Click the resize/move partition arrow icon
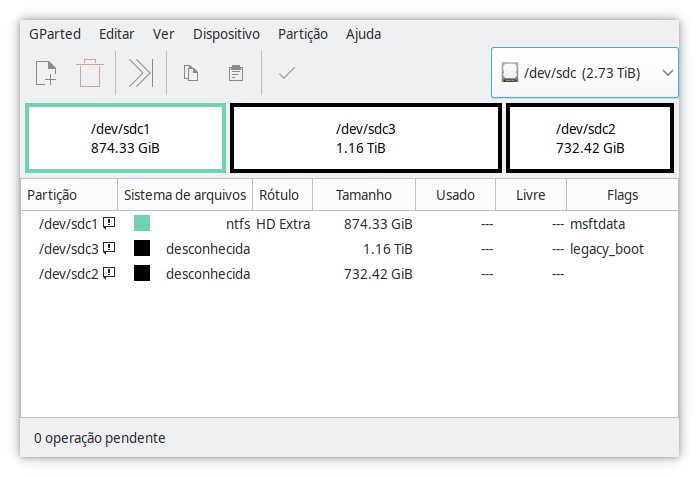699x477 pixels. 141,73
